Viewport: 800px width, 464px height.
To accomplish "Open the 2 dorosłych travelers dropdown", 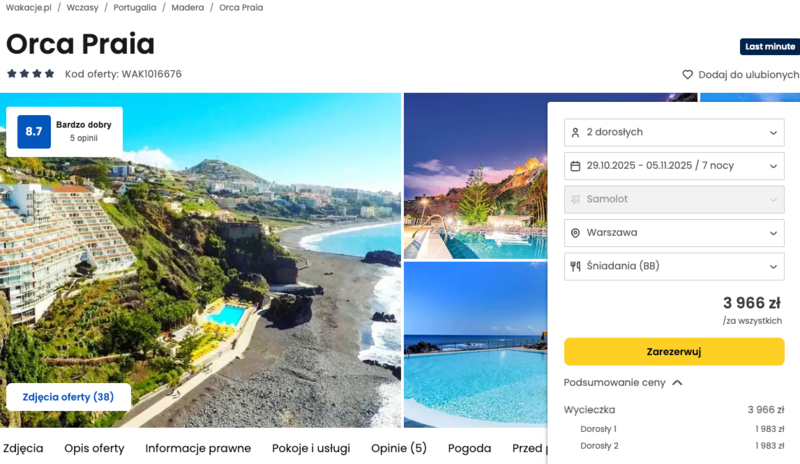I will (x=673, y=132).
